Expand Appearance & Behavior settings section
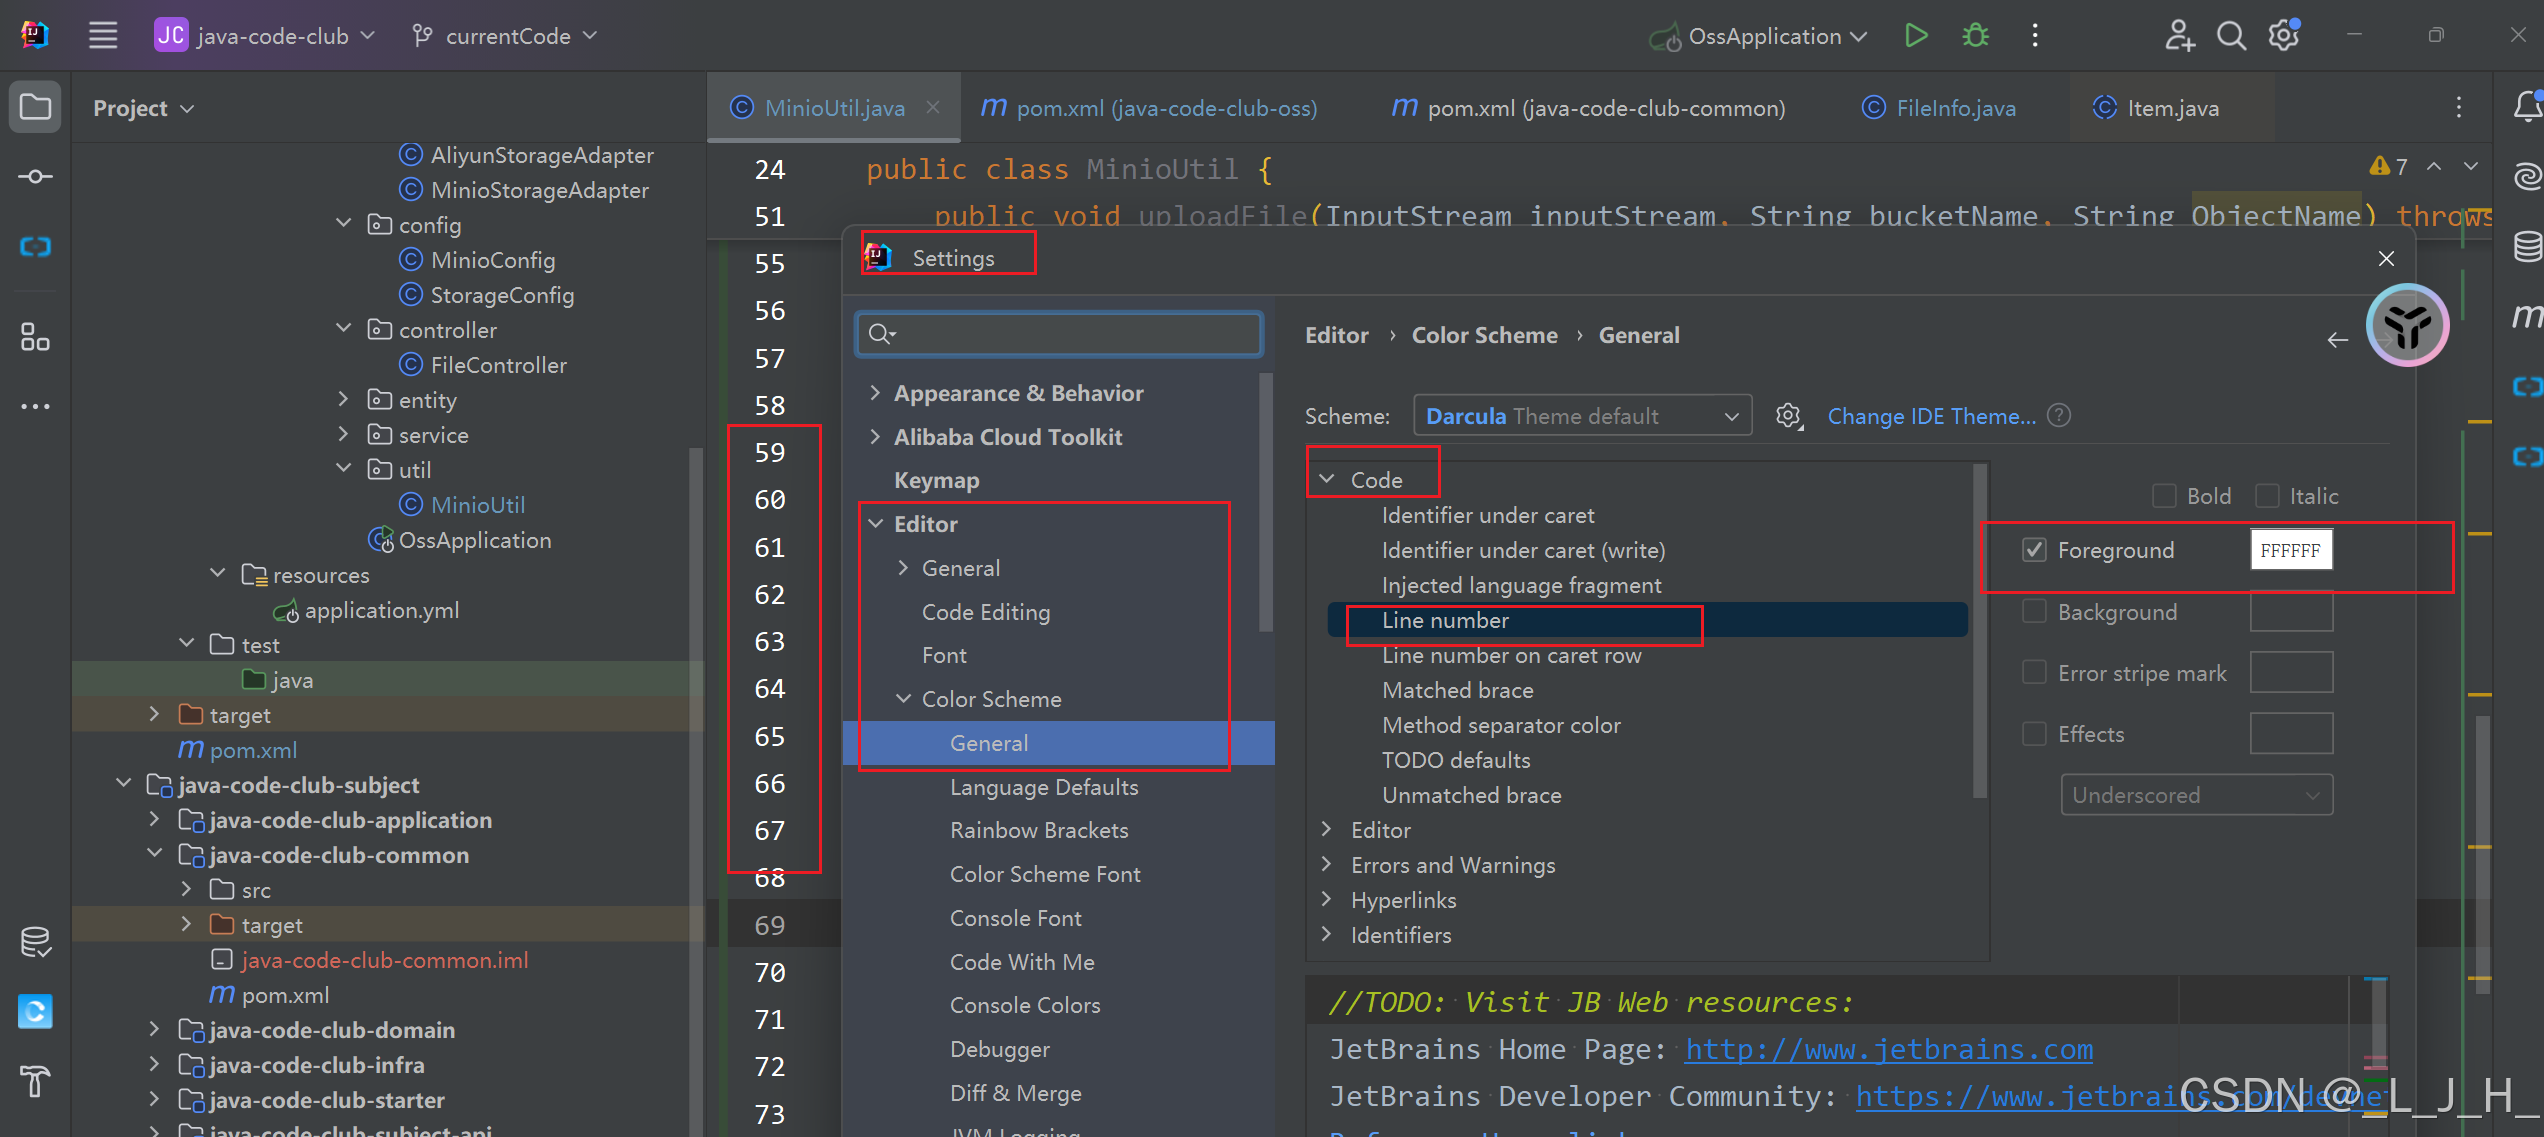The height and width of the screenshot is (1137, 2544). [875, 393]
